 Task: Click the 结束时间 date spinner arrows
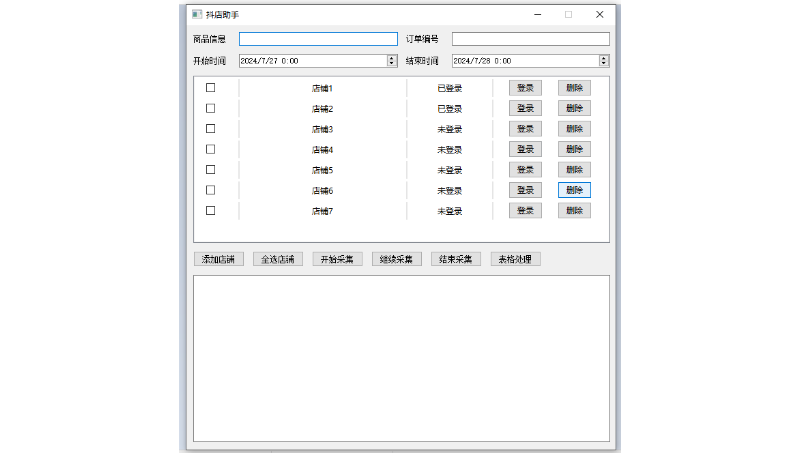point(604,61)
